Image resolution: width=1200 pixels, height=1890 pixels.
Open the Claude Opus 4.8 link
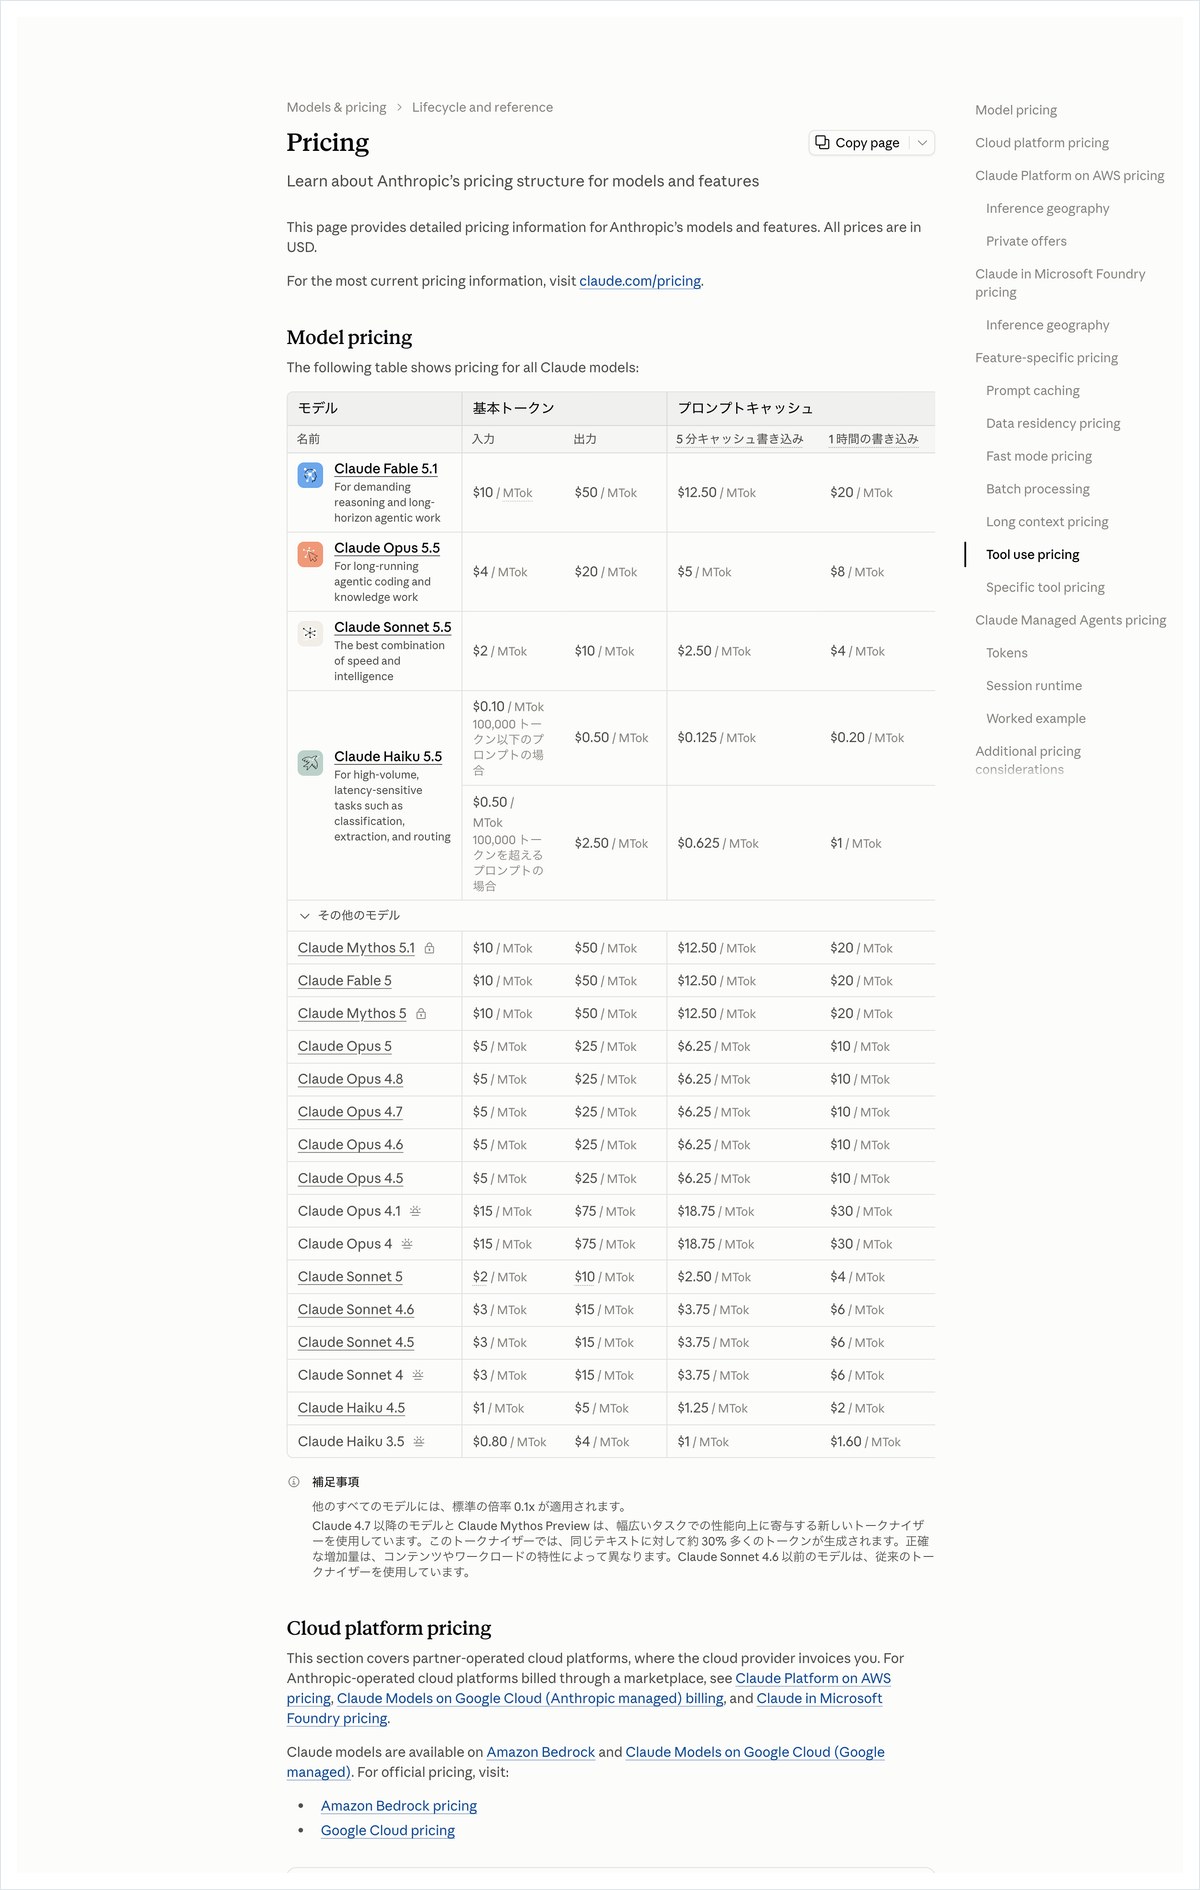[350, 1080]
